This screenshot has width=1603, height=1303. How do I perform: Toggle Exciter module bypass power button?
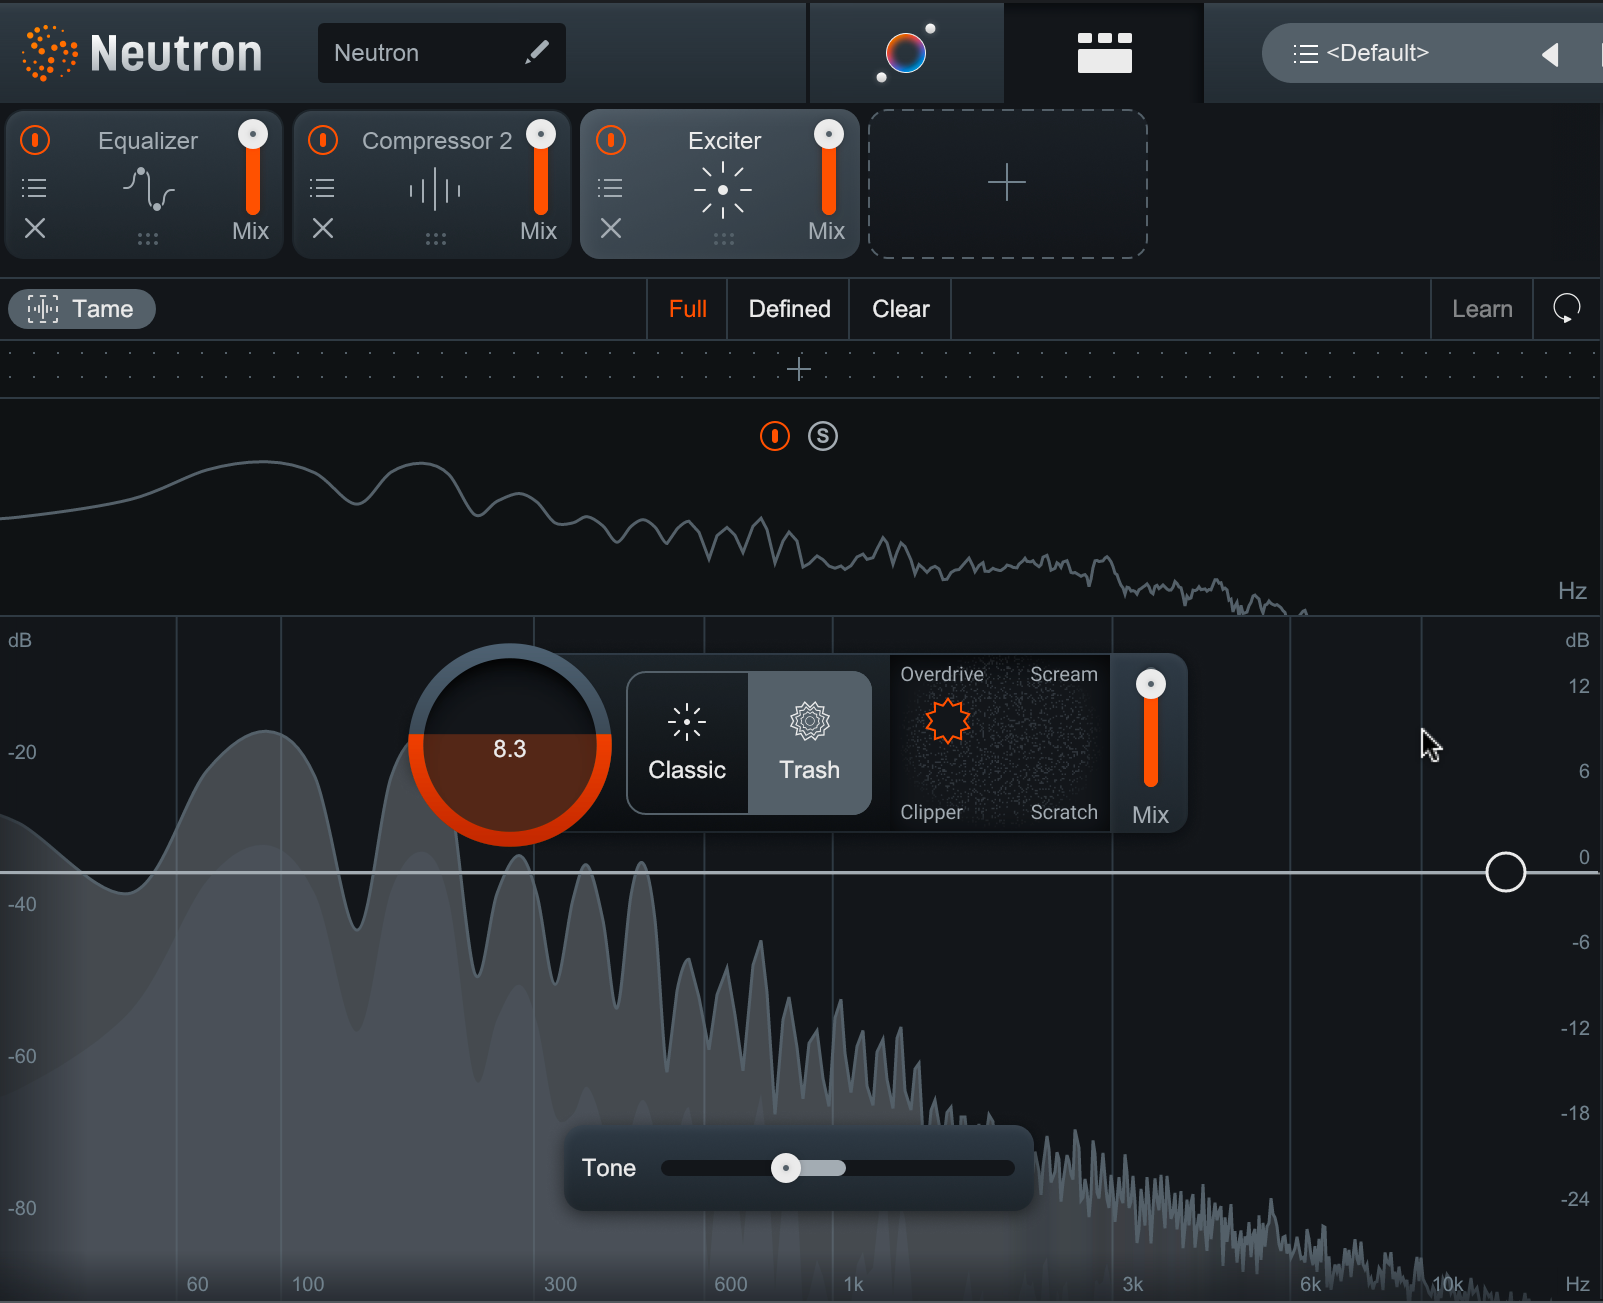click(611, 140)
